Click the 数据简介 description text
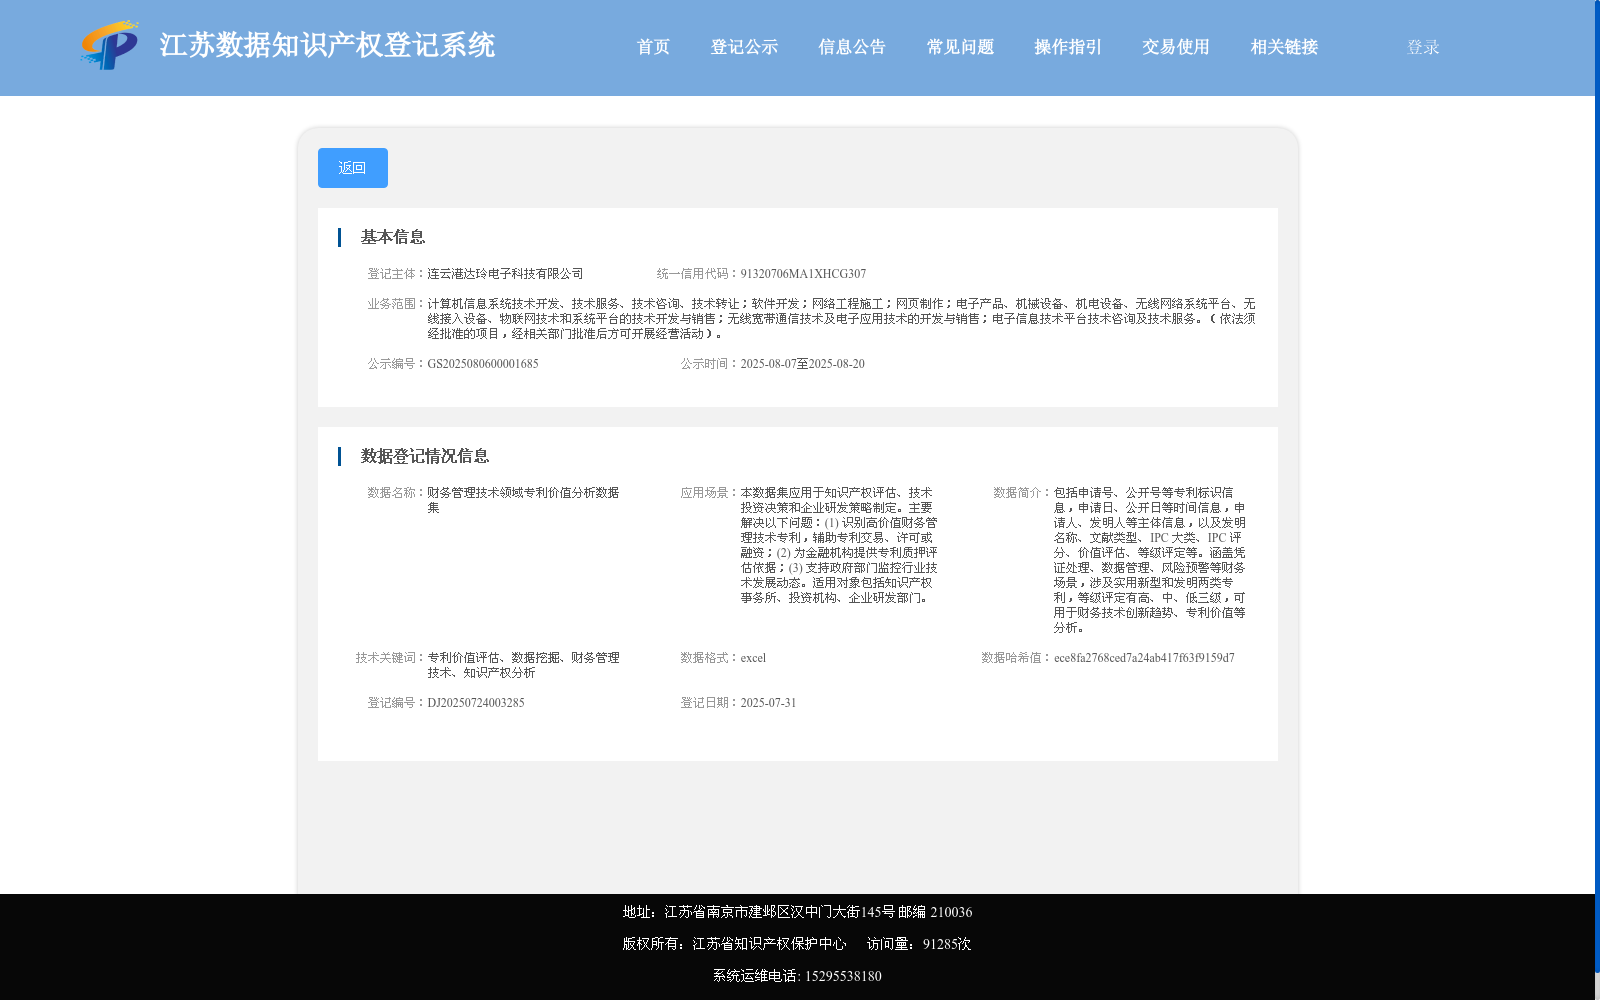 click(1150, 560)
